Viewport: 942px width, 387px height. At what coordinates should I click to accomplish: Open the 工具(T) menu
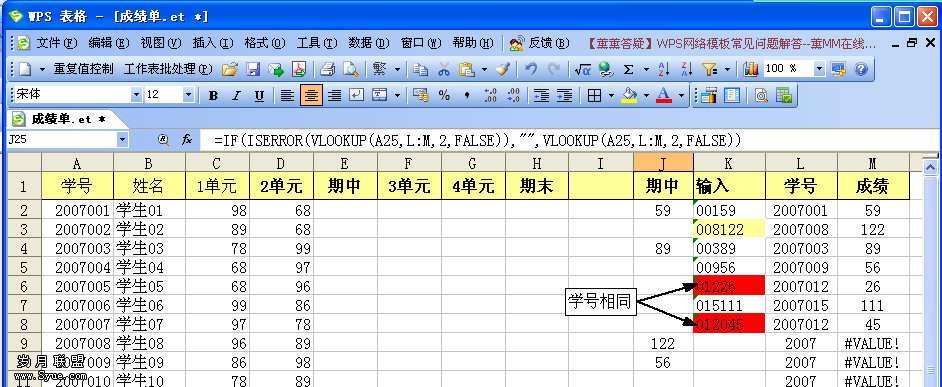pyautogui.click(x=317, y=43)
